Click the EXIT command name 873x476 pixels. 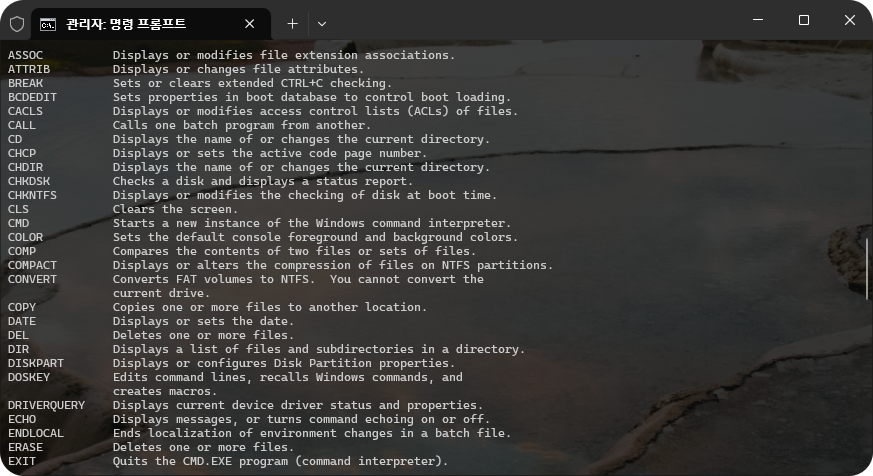[22, 461]
